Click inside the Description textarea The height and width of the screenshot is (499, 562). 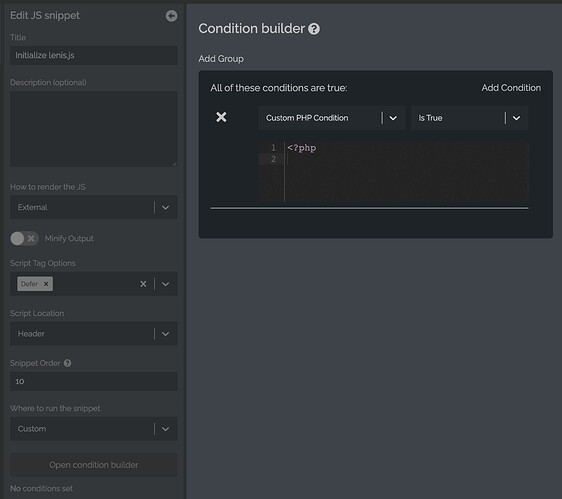click(x=94, y=129)
